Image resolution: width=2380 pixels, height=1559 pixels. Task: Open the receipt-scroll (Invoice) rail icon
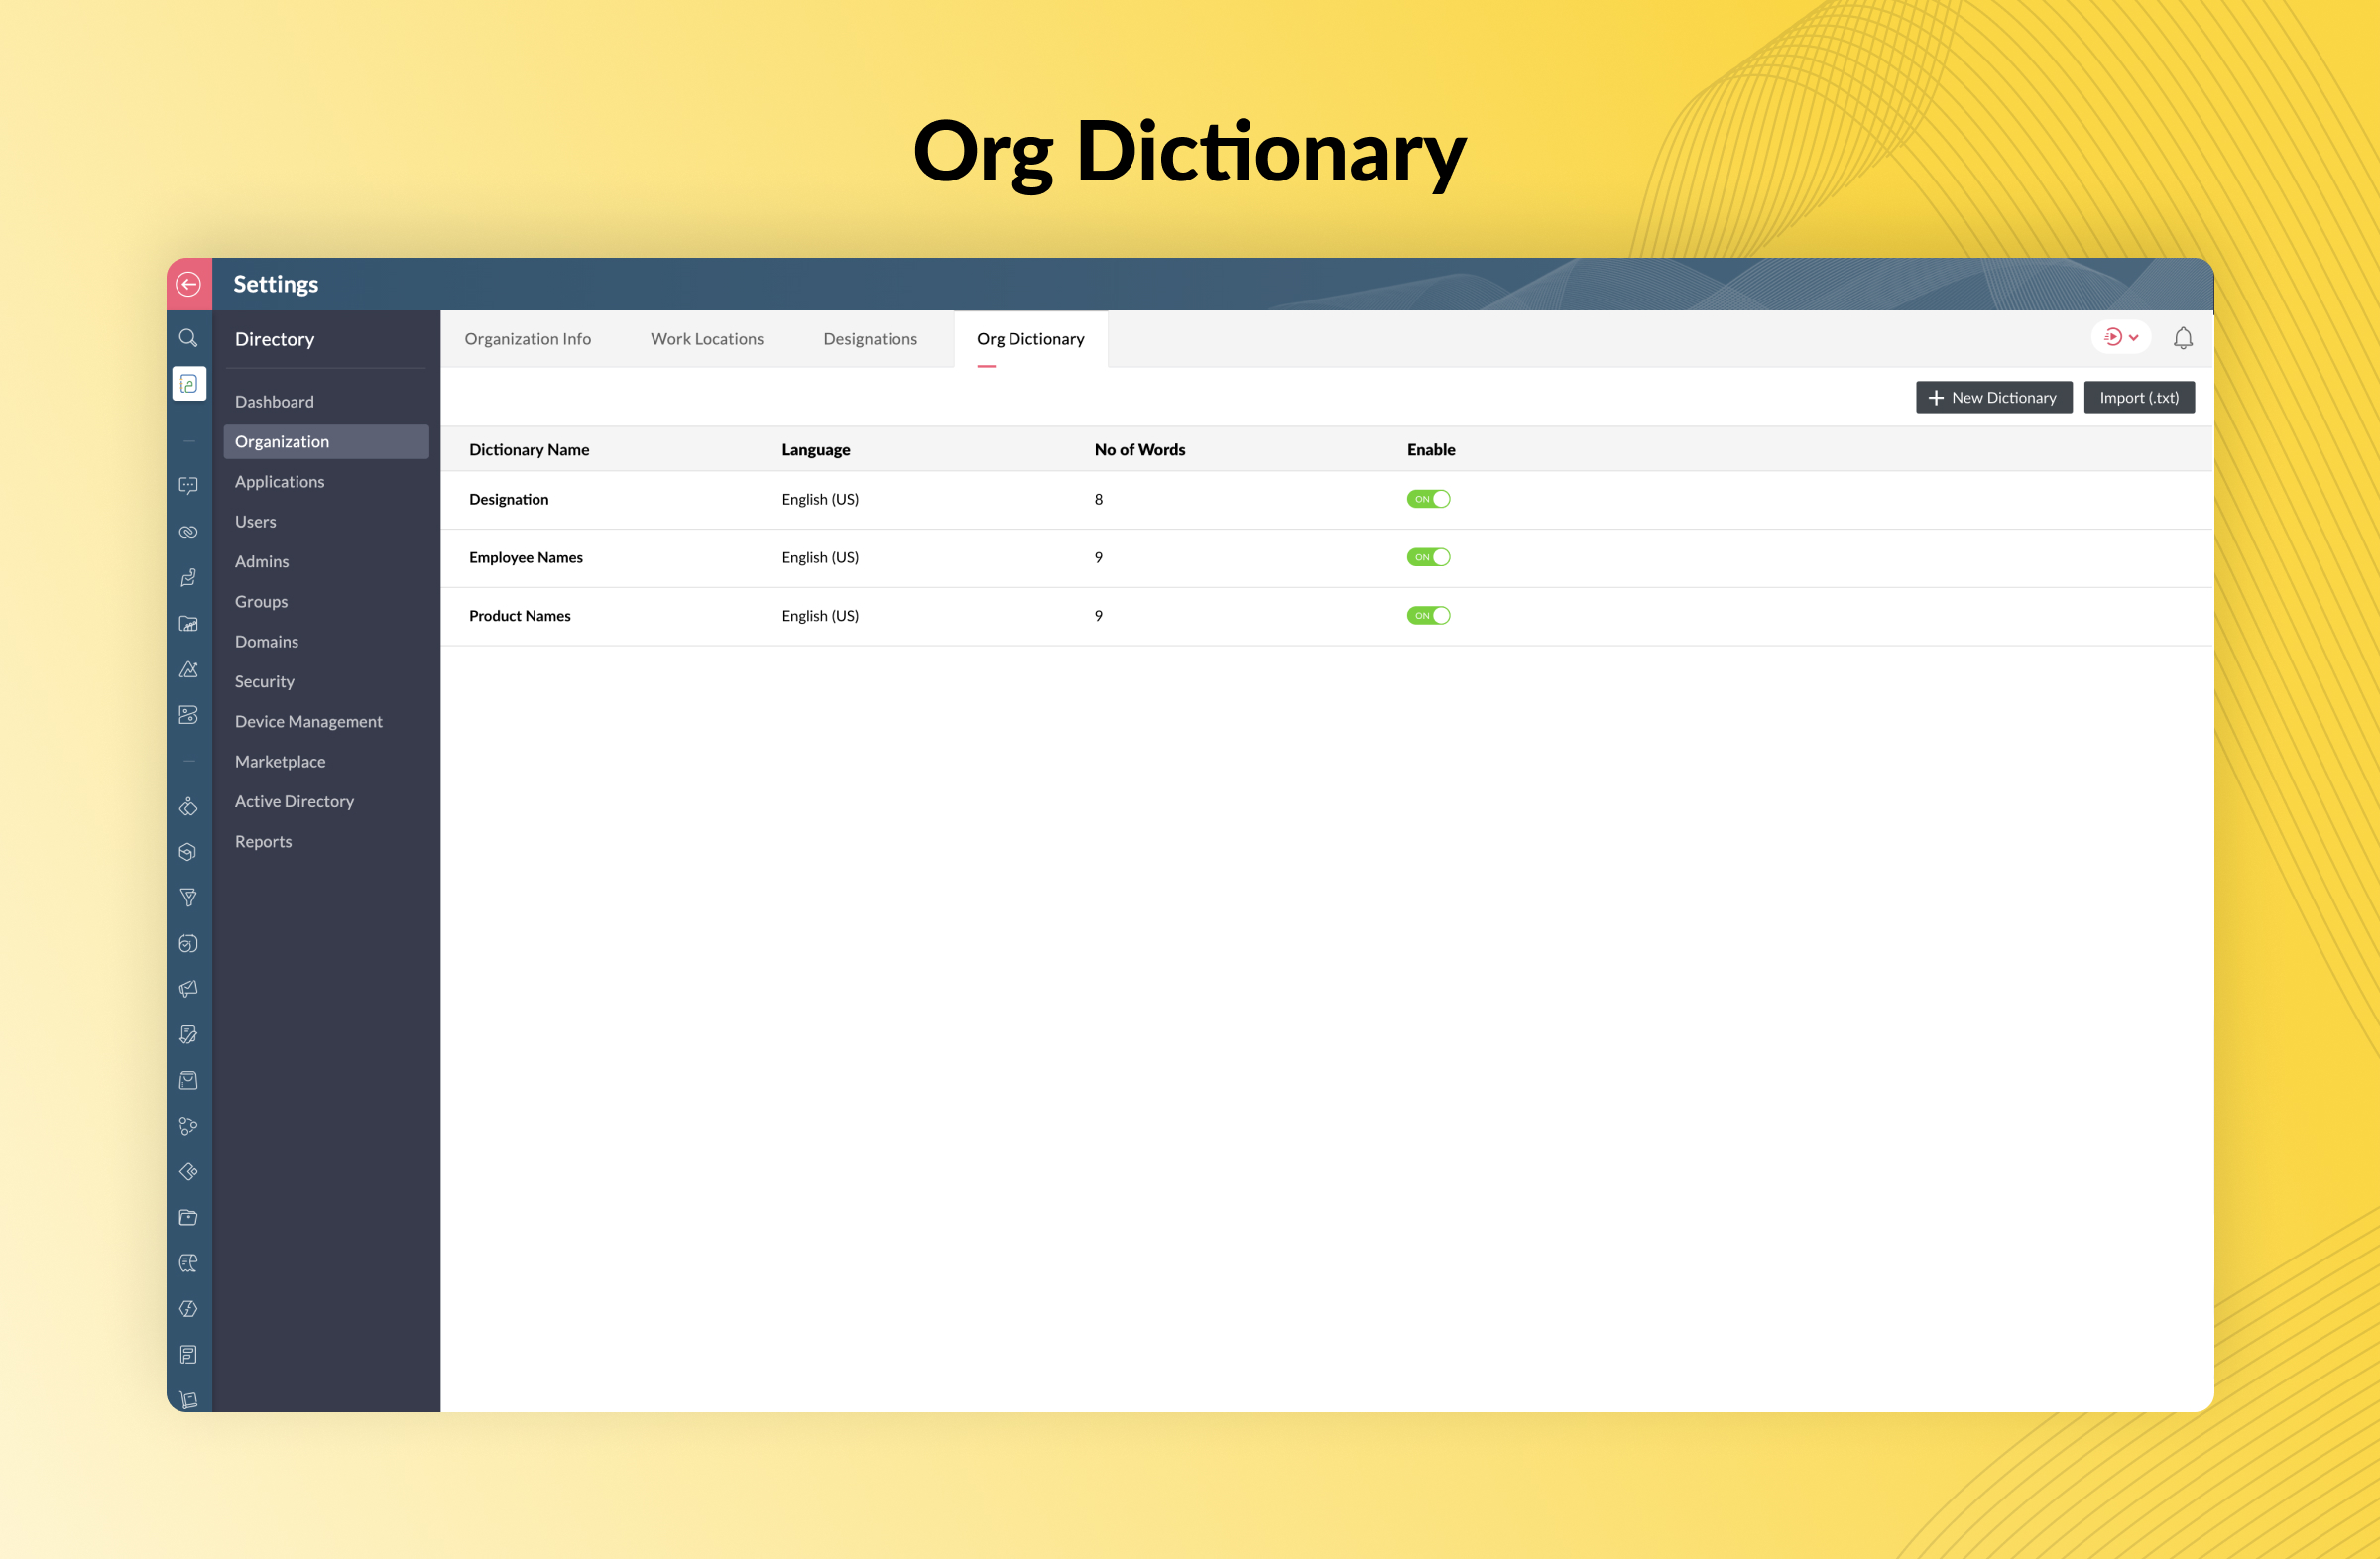[x=188, y=1263]
